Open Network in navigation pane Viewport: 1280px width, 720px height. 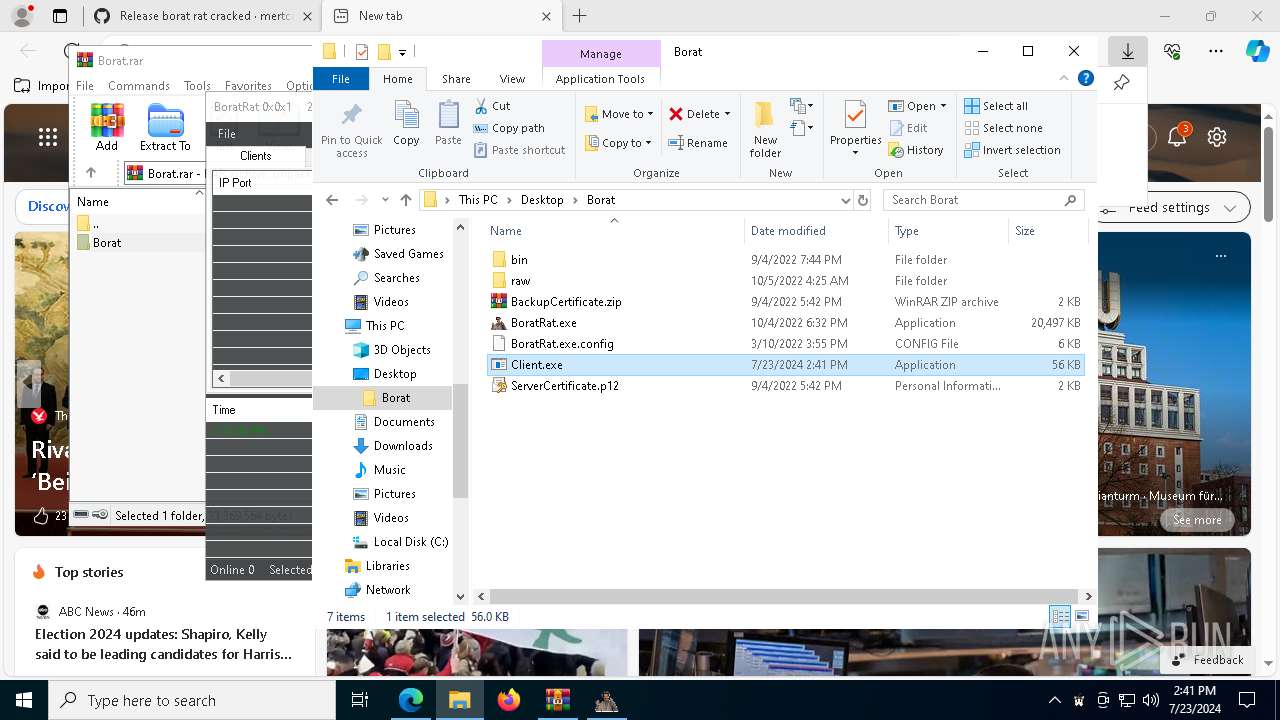(388, 590)
